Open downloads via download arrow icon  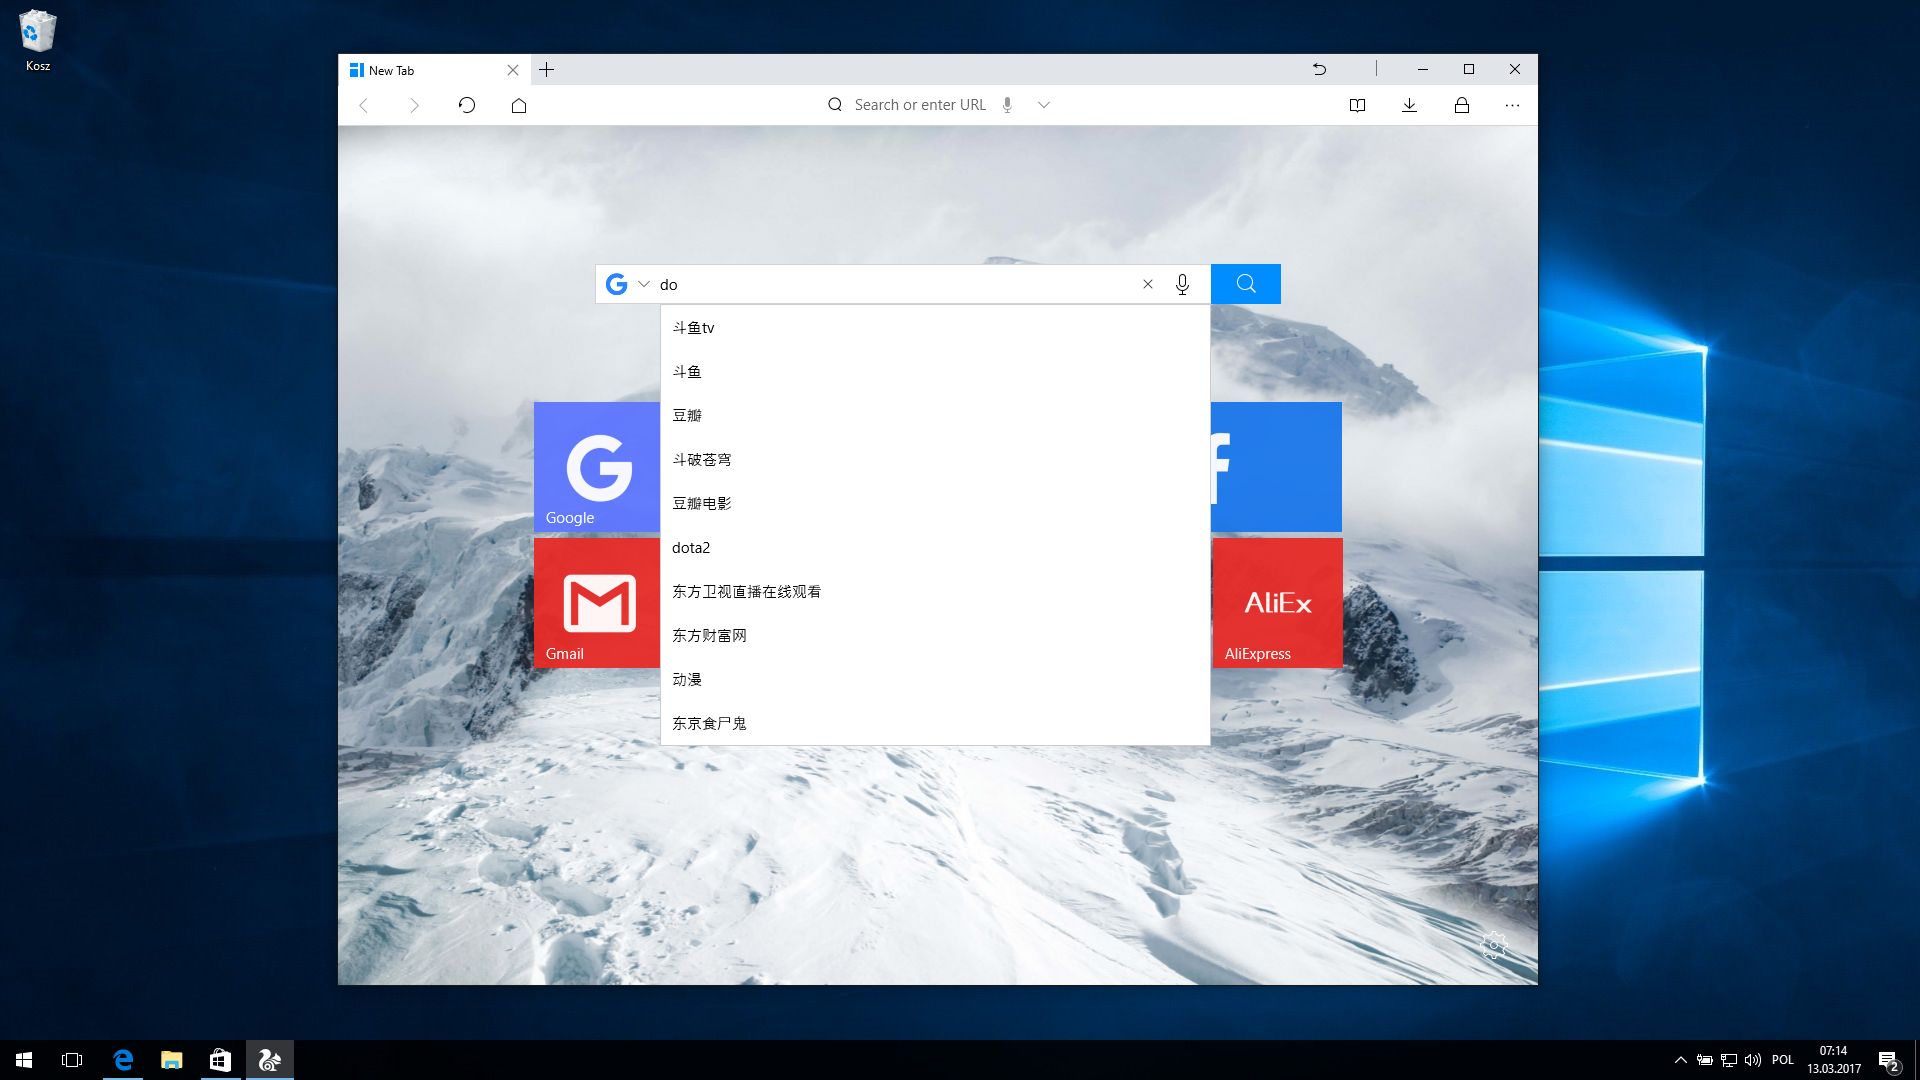(x=1409, y=105)
